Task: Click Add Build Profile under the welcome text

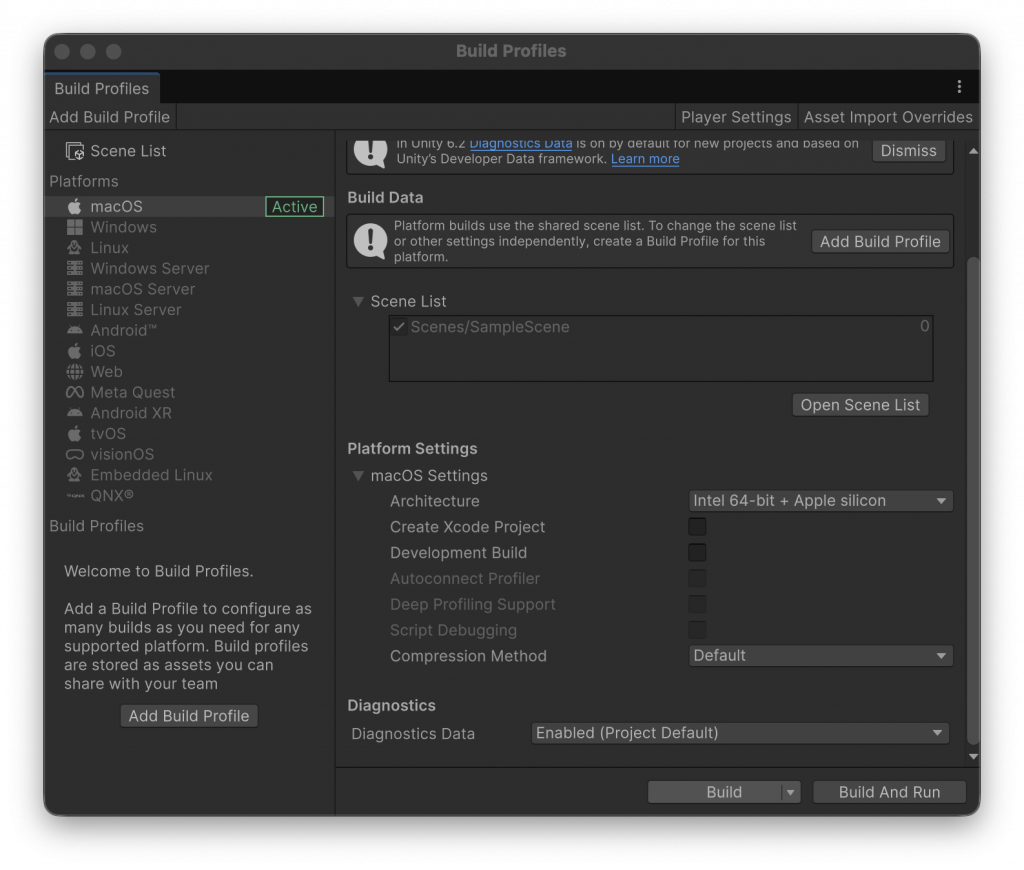Action: pyautogui.click(x=189, y=716)
